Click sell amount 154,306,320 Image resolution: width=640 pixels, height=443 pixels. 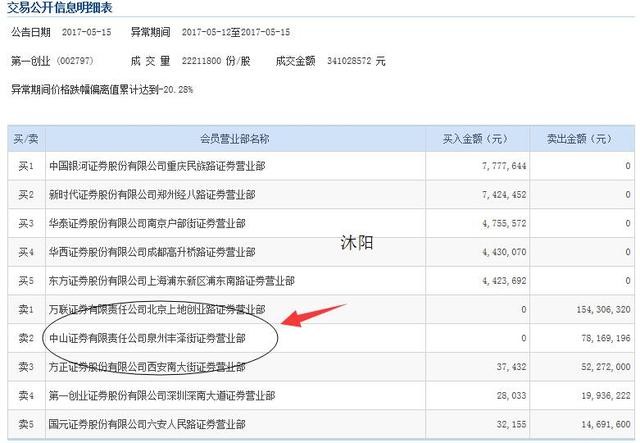604,309
